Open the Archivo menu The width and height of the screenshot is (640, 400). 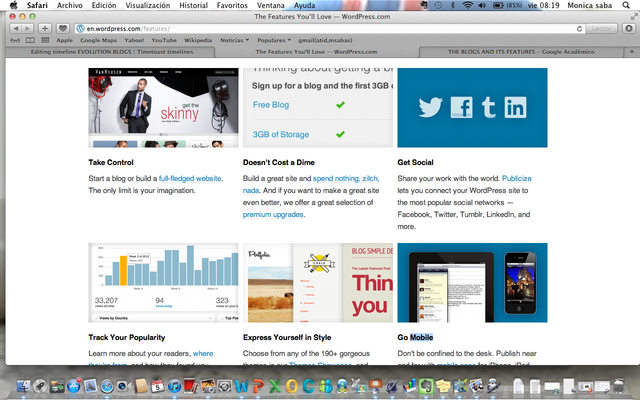click(70, 5)
